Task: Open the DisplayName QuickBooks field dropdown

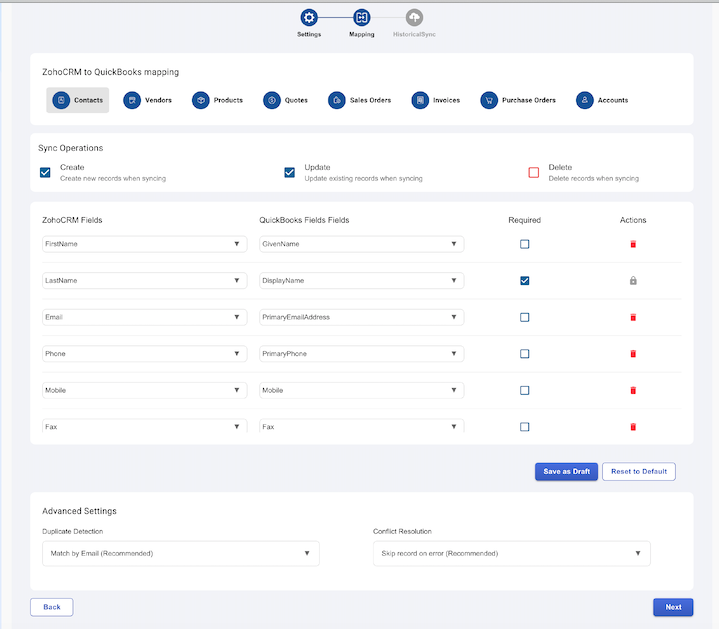Action: coord(361,281)
